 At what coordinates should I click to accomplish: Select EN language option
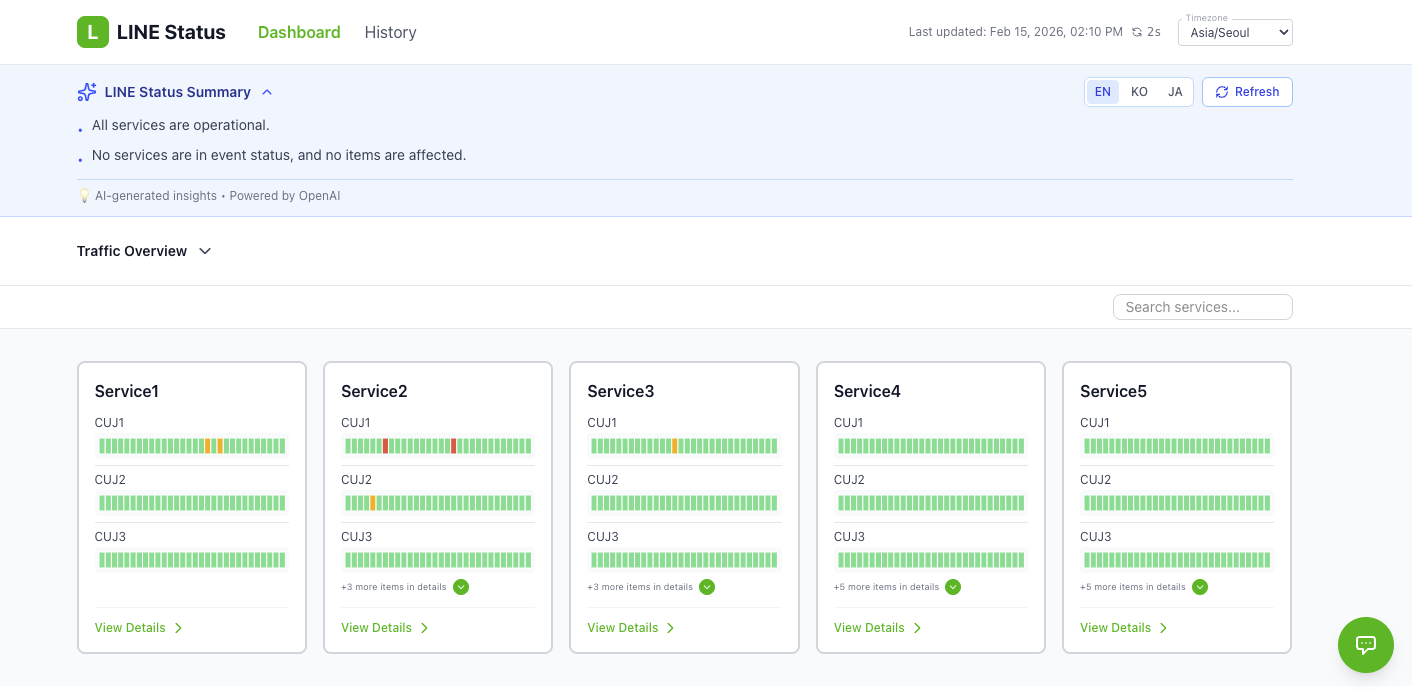point(1102,92)
